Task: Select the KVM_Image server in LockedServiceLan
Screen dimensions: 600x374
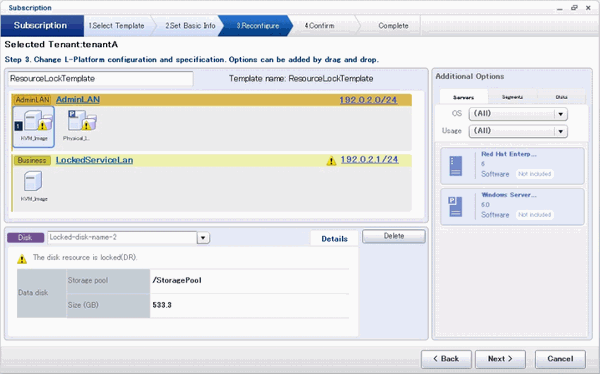Action: [x=33, y=181]
